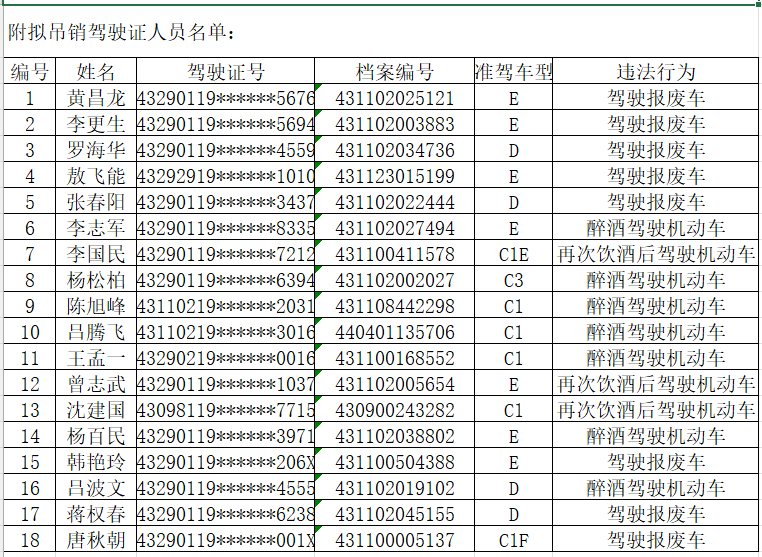Click the 姓名 column header cell
The height and width of the screenshot is (557, 762).
96,71
